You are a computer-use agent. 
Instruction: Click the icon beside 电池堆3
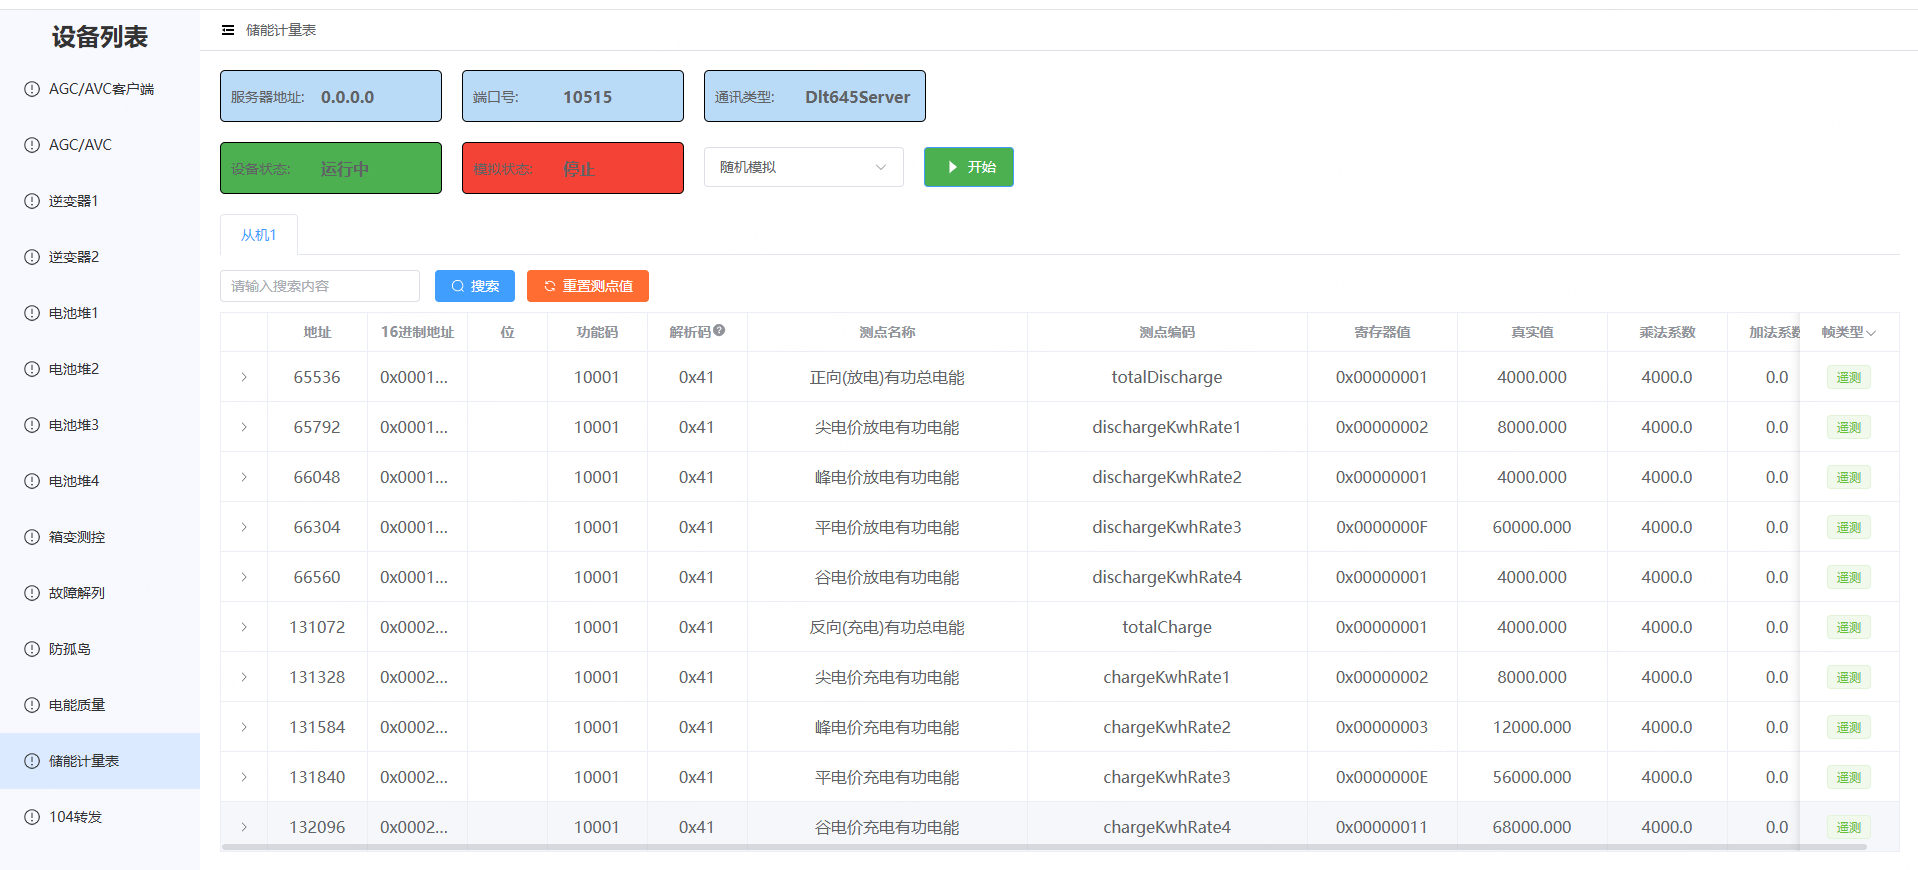(32, 425)
